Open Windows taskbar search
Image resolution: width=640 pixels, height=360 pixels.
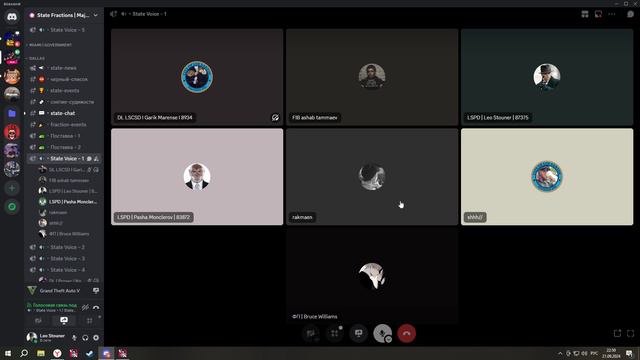[x=24, y=353]
